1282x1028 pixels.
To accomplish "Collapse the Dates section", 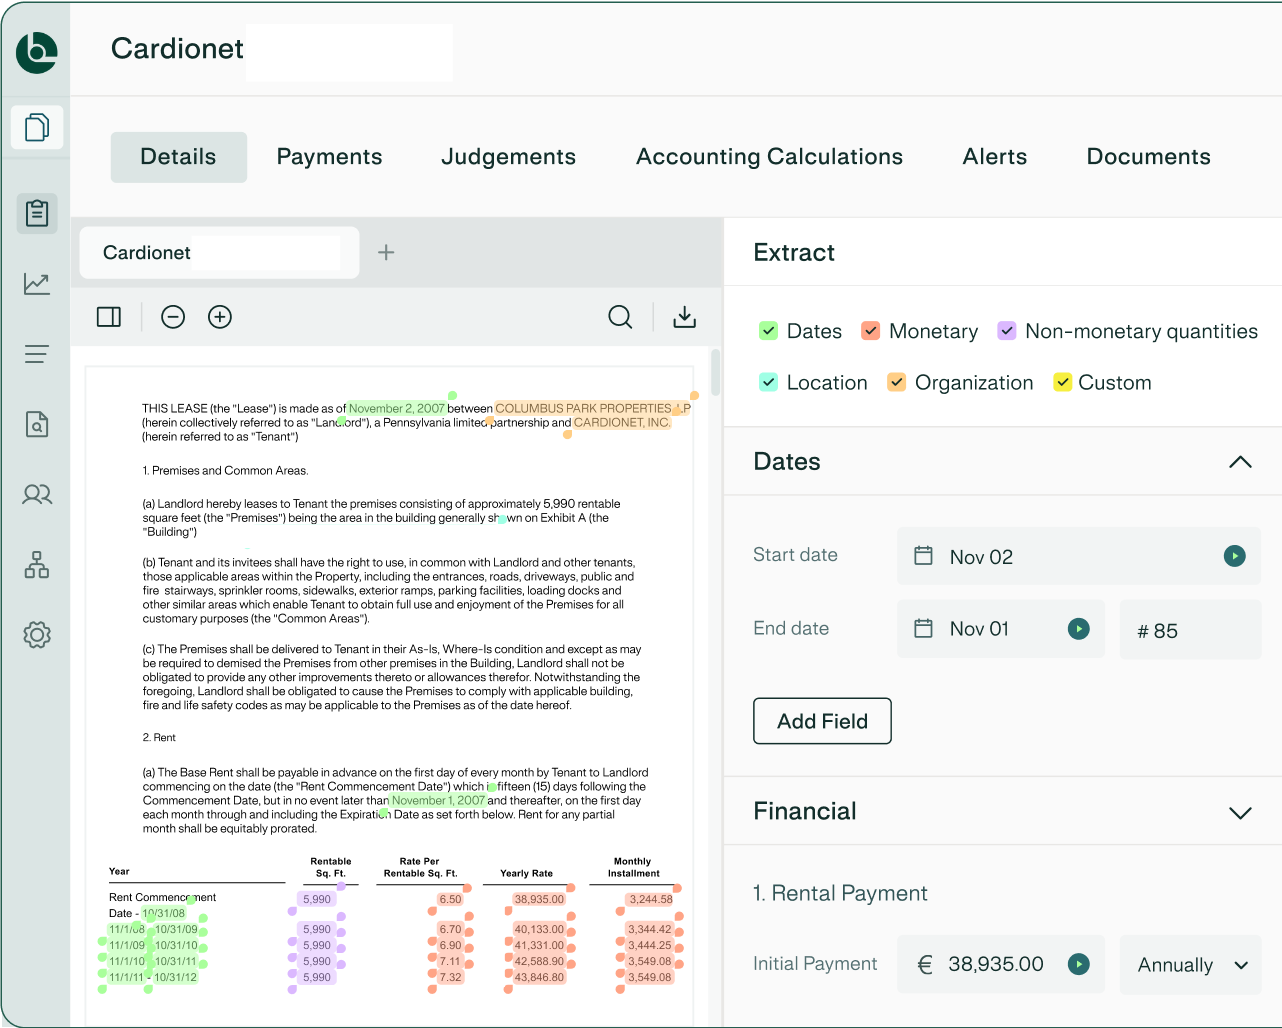I will click(x=1240, y=462).
